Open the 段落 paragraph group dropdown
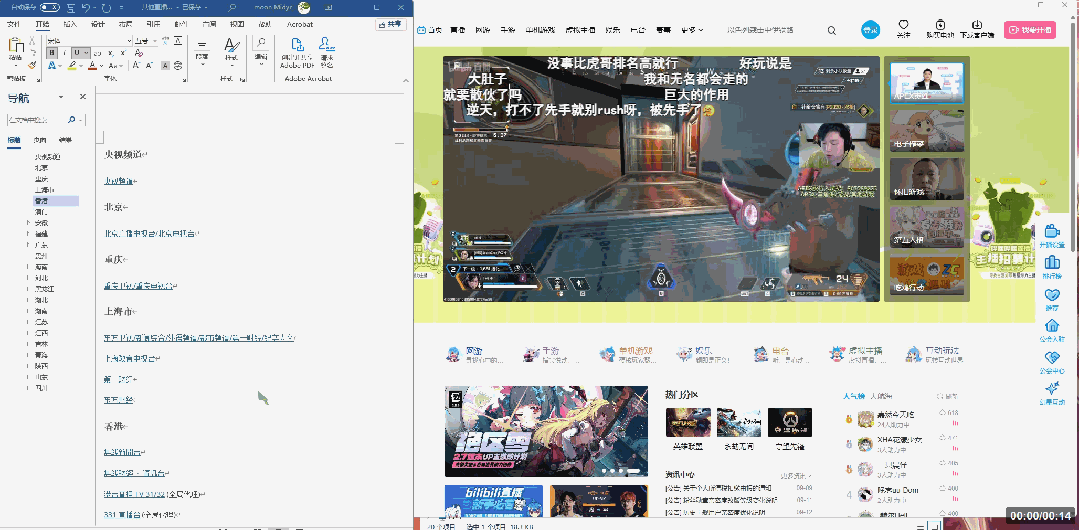 [202, 52]
